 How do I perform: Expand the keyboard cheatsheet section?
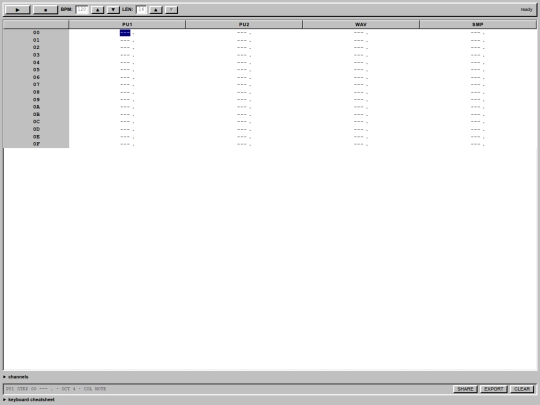[29, 399]
